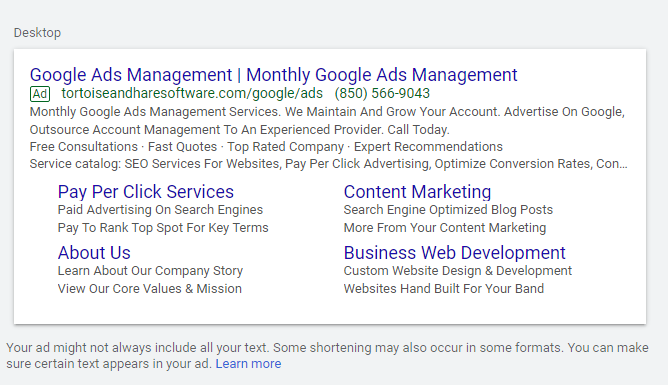The height and width of the screenshot is (385, 668).
Task: Click the Google Ads Management headline link
Action: pyautogui.click(x=274, y=75)
